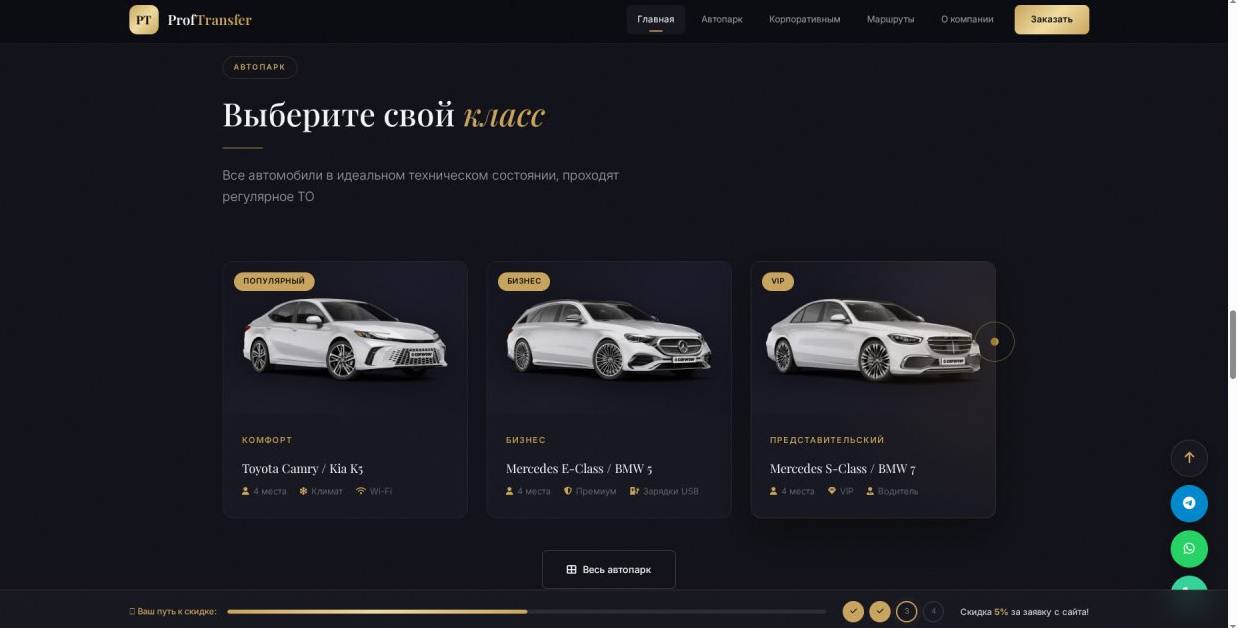
Task: Click the discount progress bar
Action: tap(534, 611)
